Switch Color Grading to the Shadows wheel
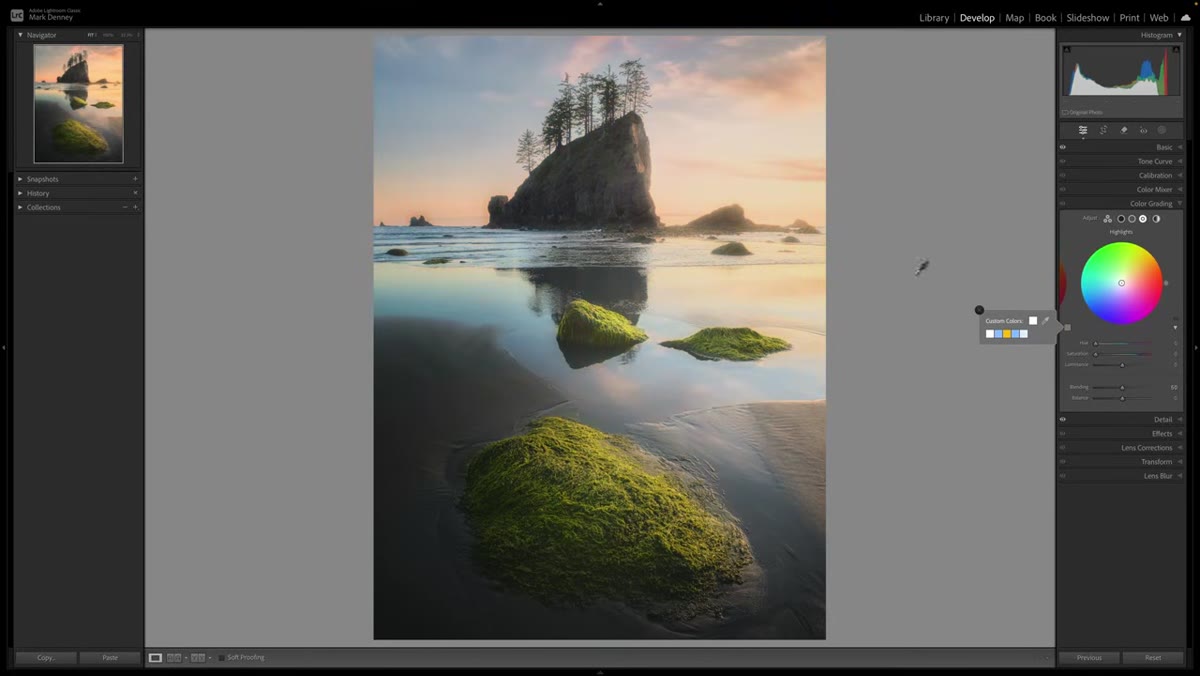 1121,218
